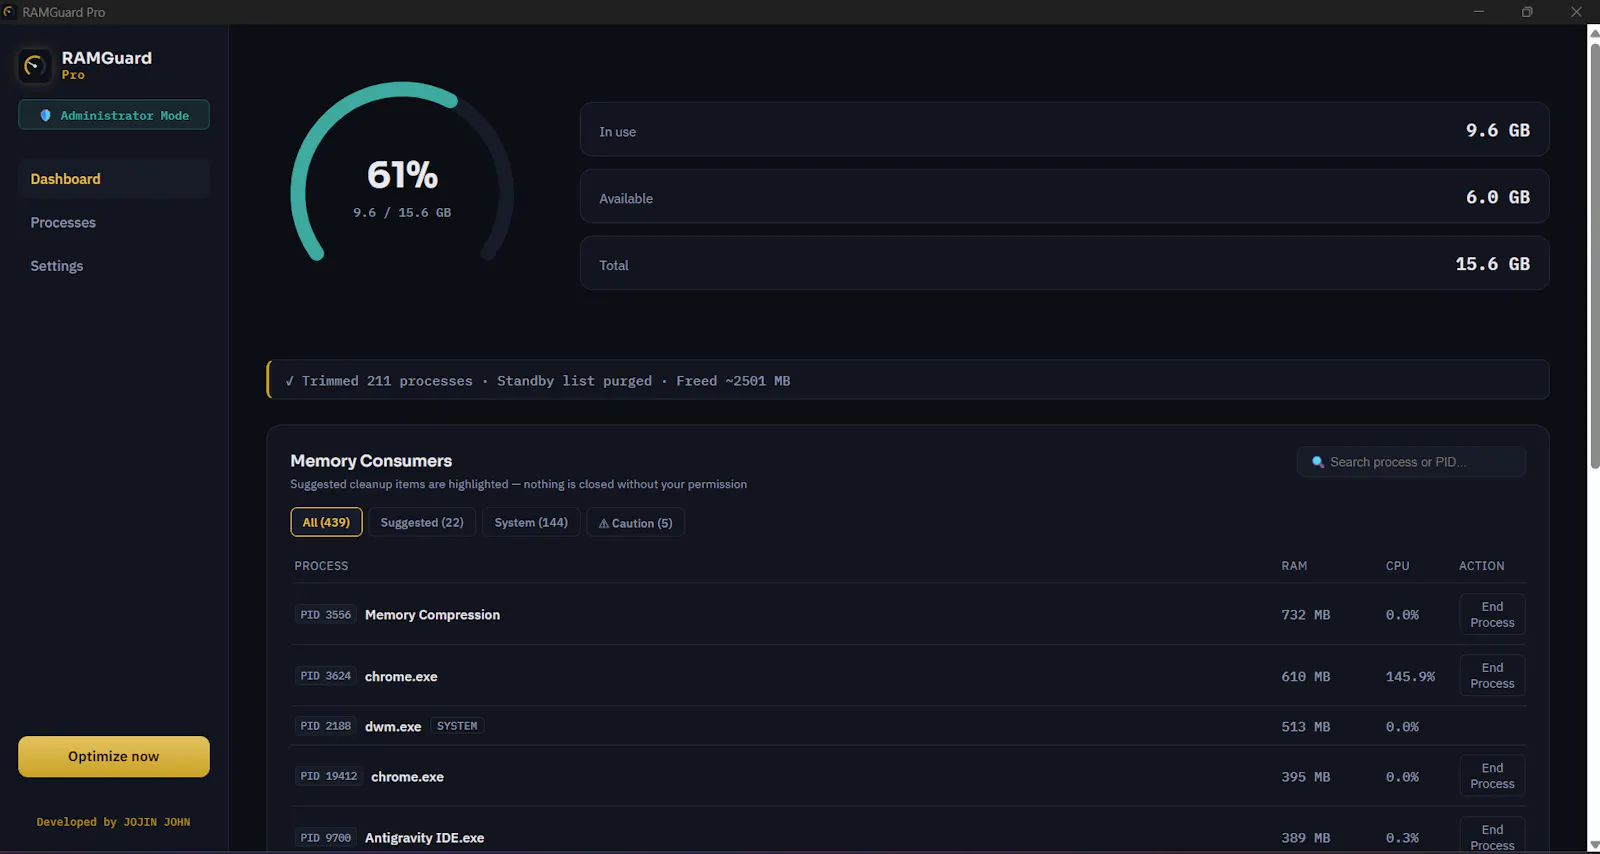Screen dimensions: 1600x854
Task: Open the Processes page
Action: (113, 222)
